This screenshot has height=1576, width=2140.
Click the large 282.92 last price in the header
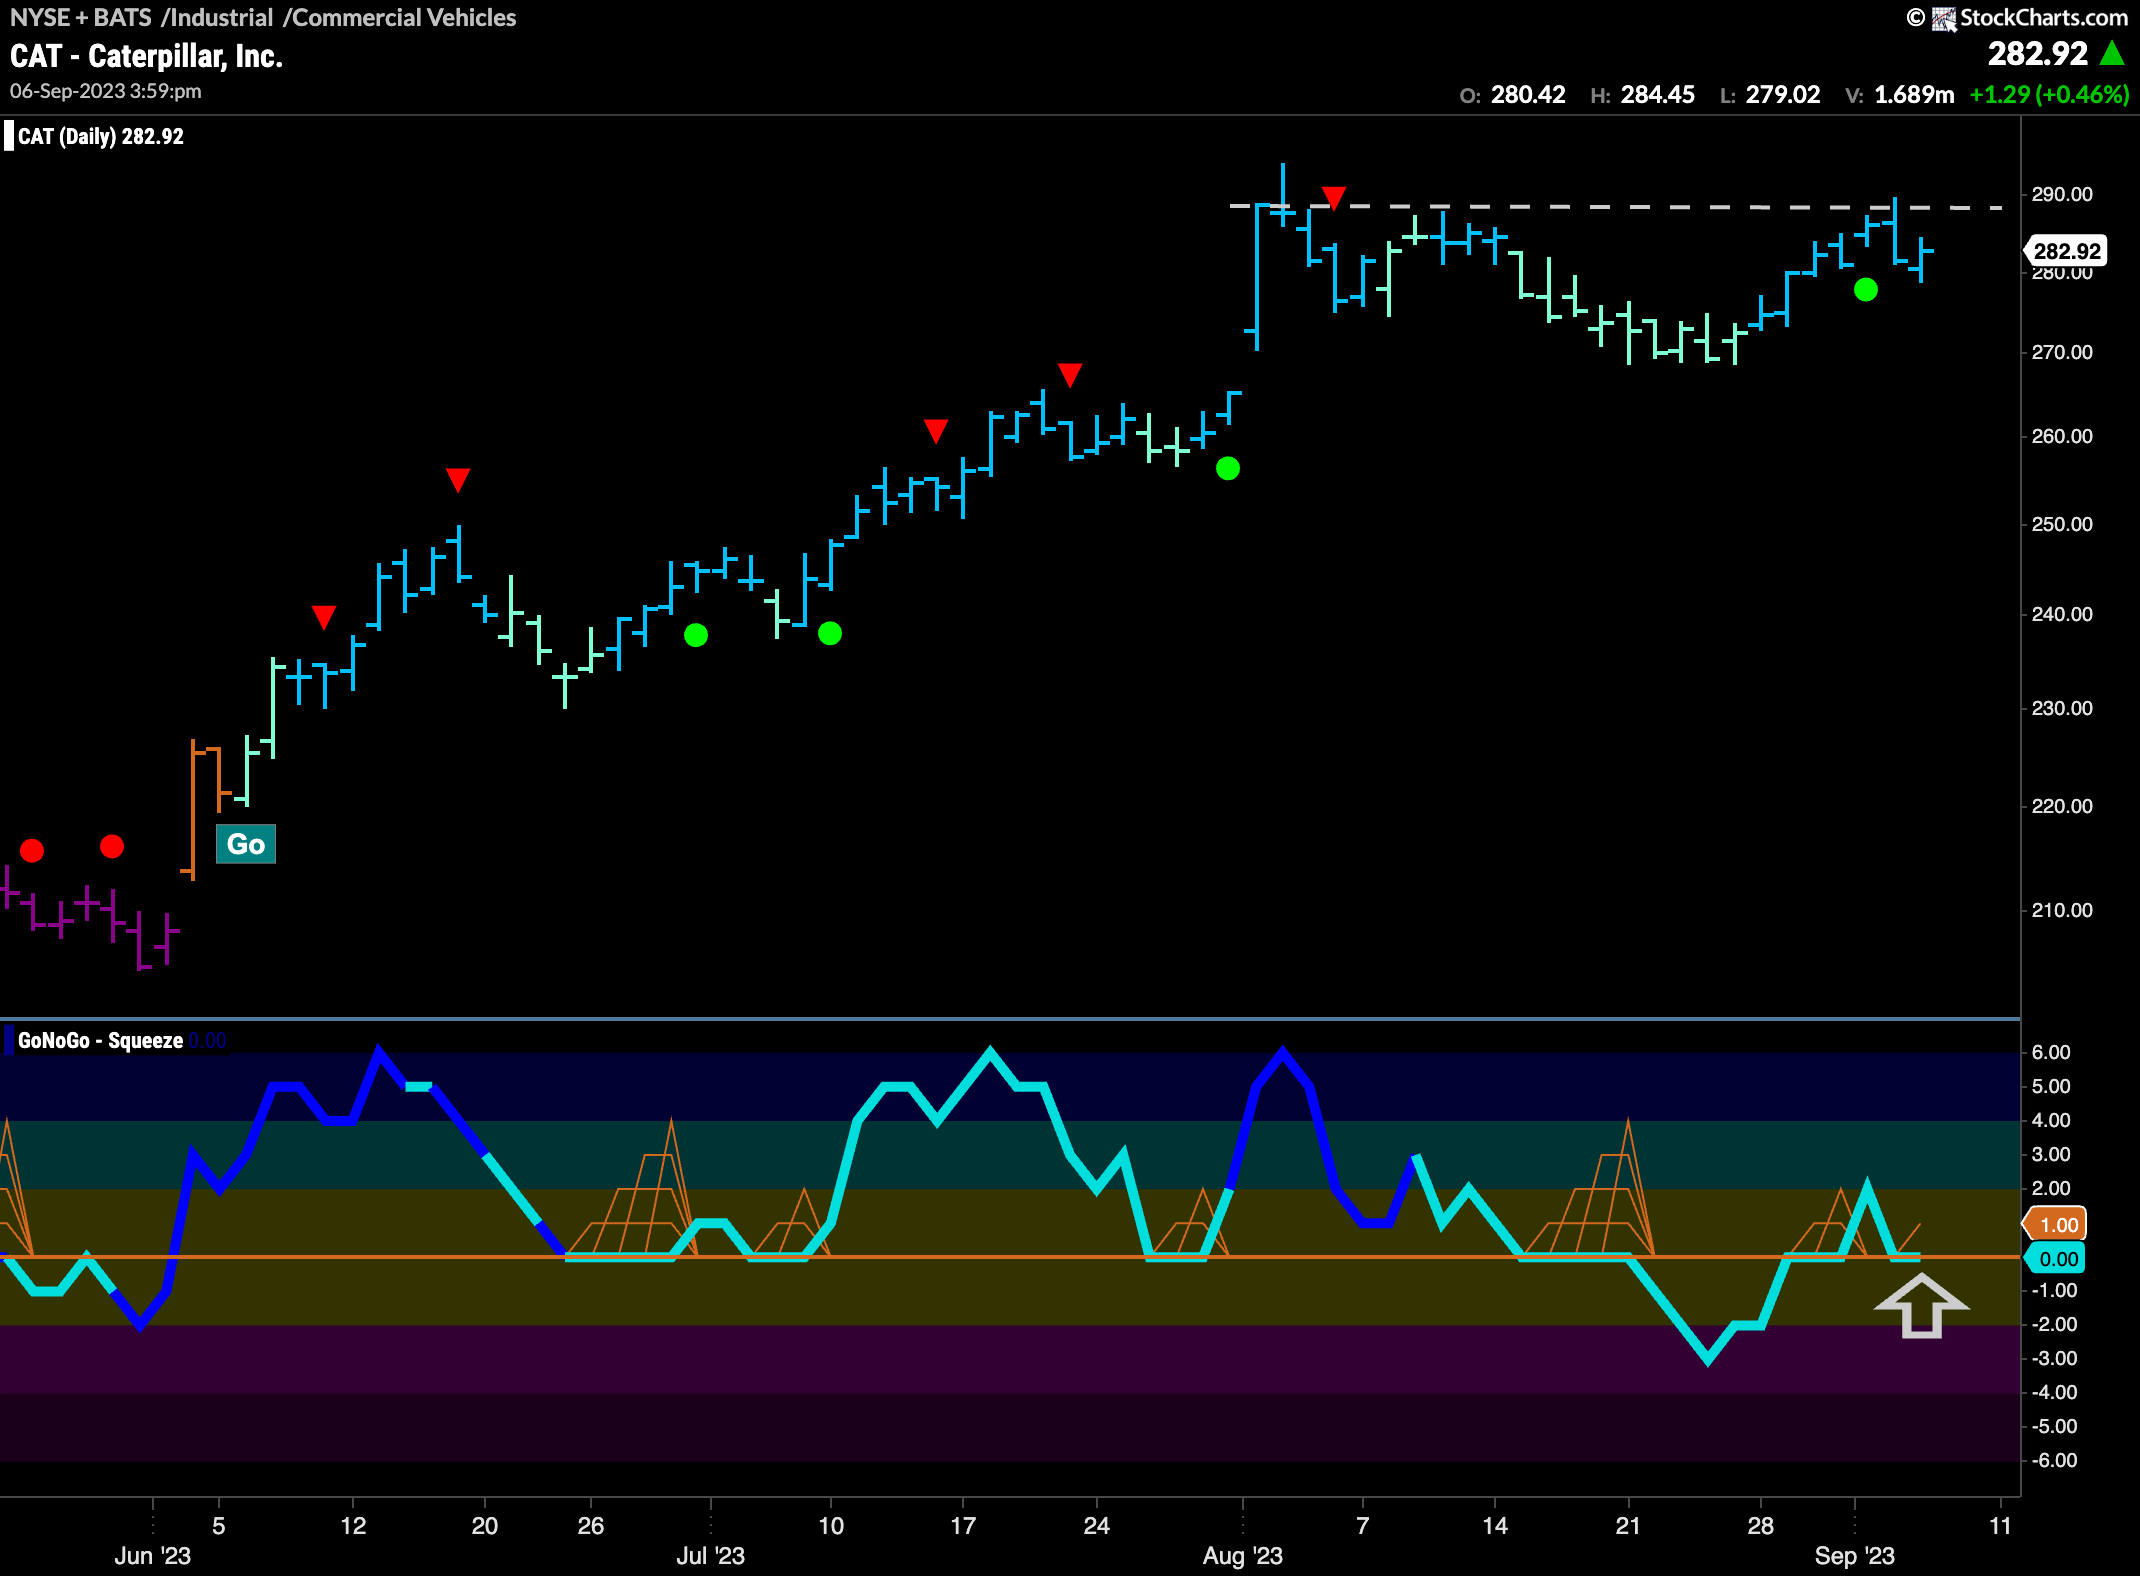(2038, 53)
